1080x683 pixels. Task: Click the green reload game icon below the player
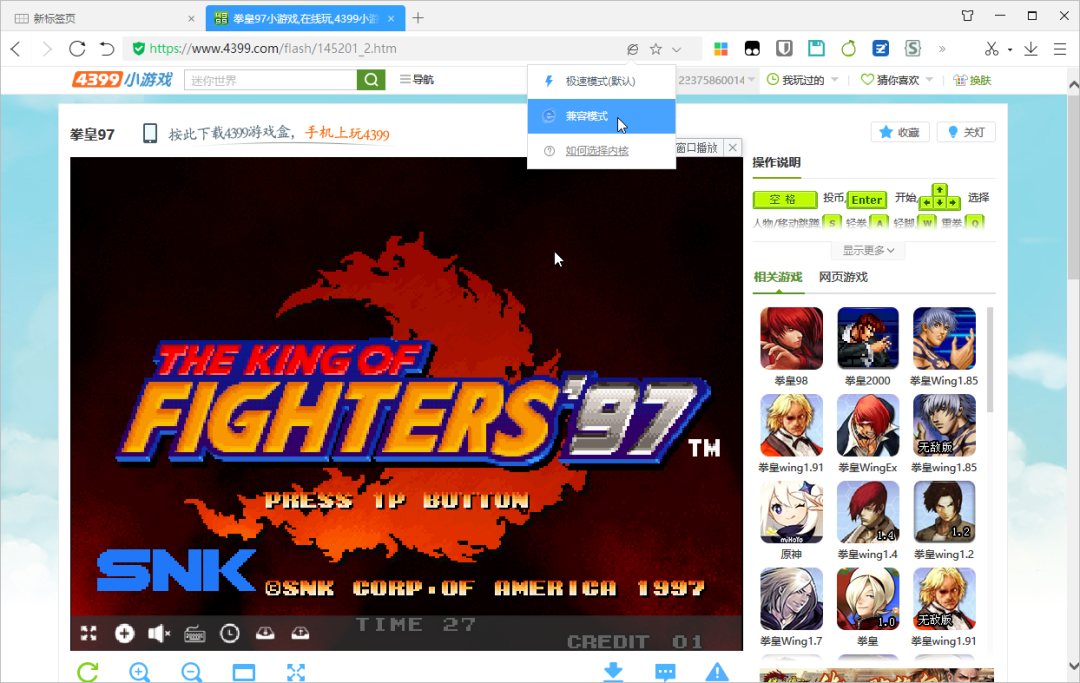[x=88, y=671]
